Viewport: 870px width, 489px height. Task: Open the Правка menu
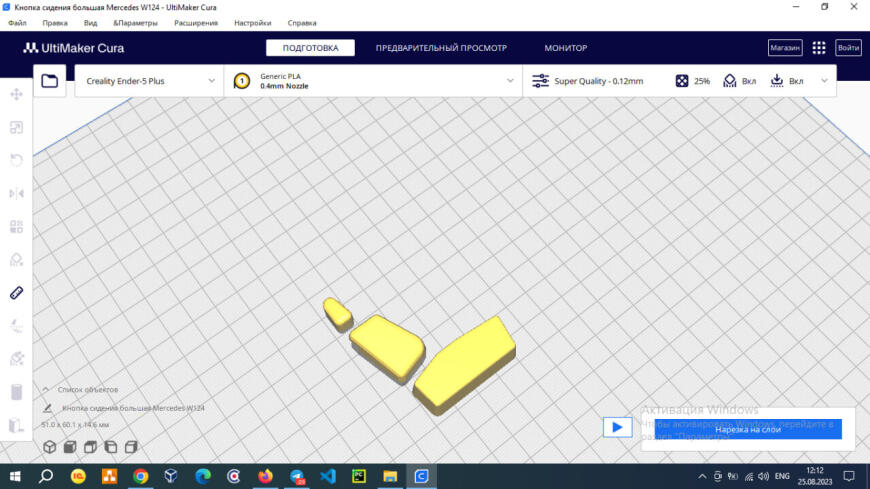pos(55,23)
